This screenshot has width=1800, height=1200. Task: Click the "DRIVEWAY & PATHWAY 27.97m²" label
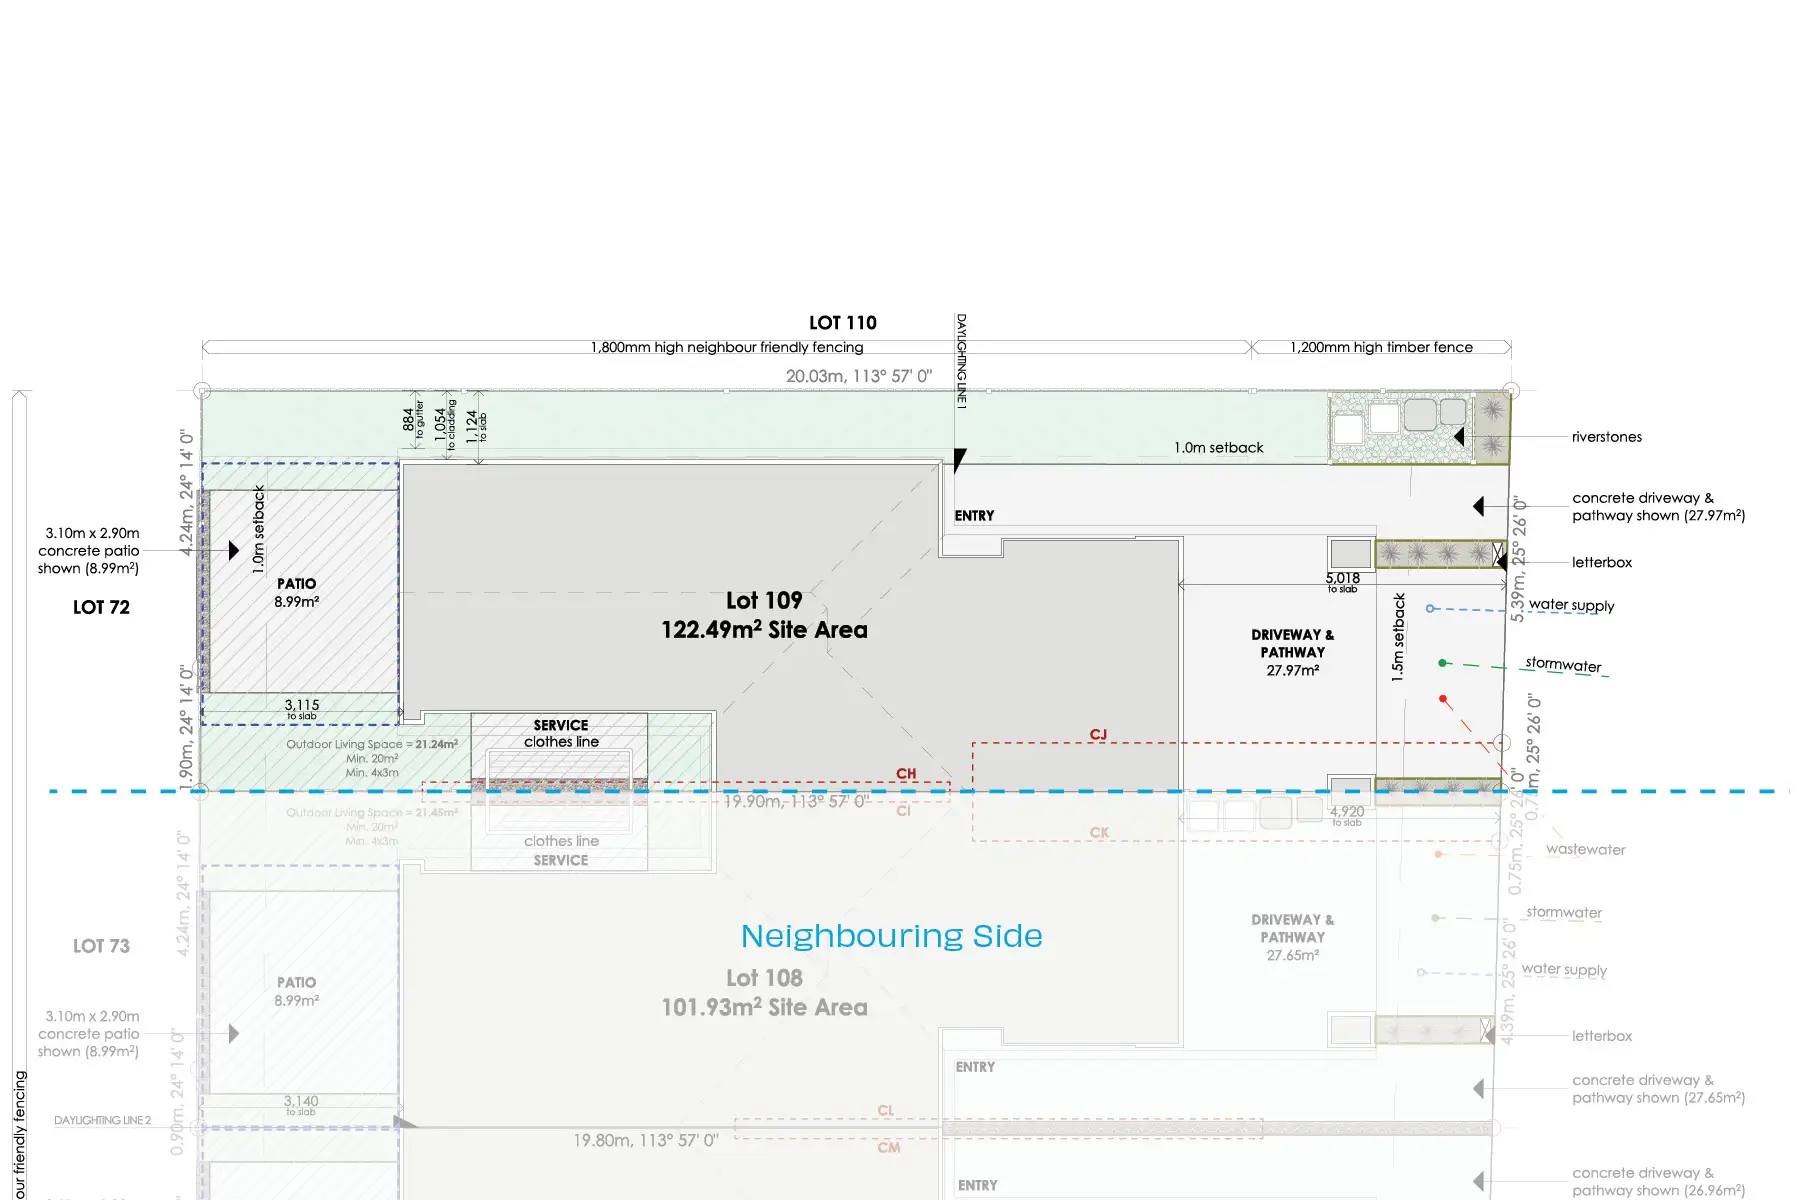(1292, 652)
